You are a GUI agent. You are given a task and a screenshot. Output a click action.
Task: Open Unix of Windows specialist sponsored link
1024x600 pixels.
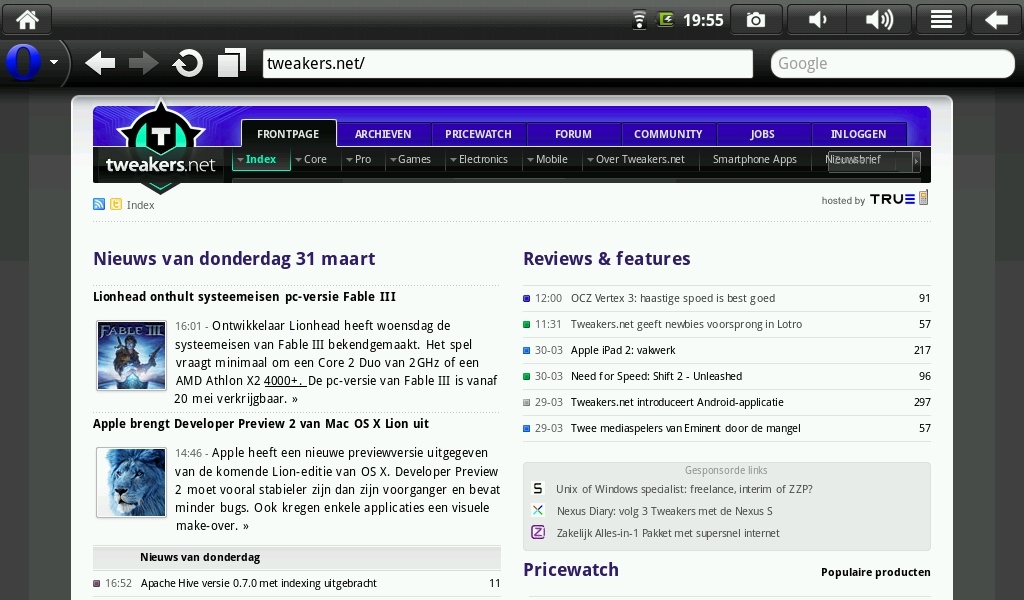coord(684,489)
